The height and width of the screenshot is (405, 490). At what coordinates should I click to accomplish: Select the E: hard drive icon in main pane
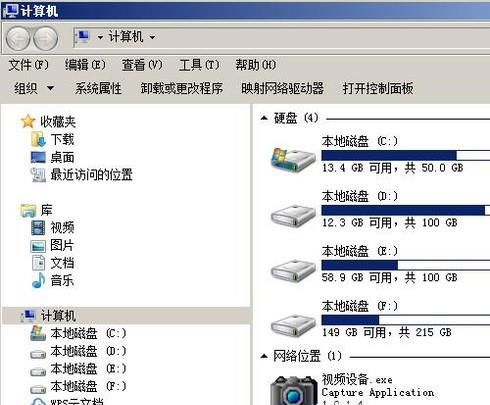coord(293,270)
